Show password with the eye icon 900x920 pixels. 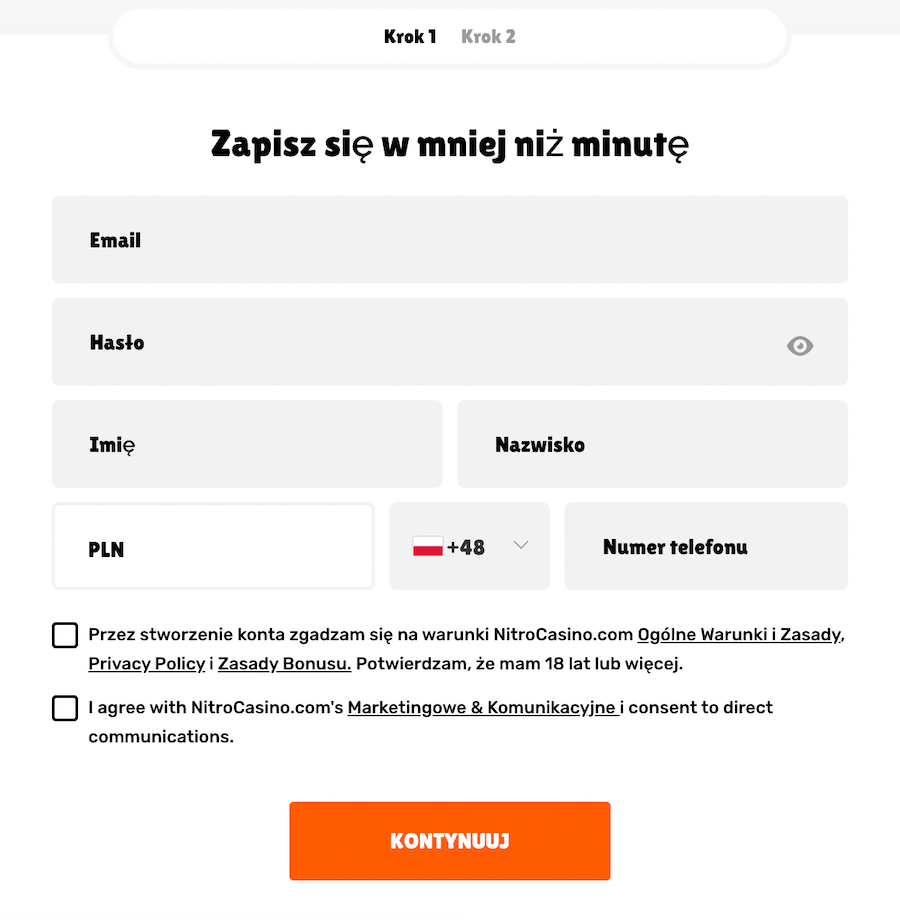pos(800,346)
